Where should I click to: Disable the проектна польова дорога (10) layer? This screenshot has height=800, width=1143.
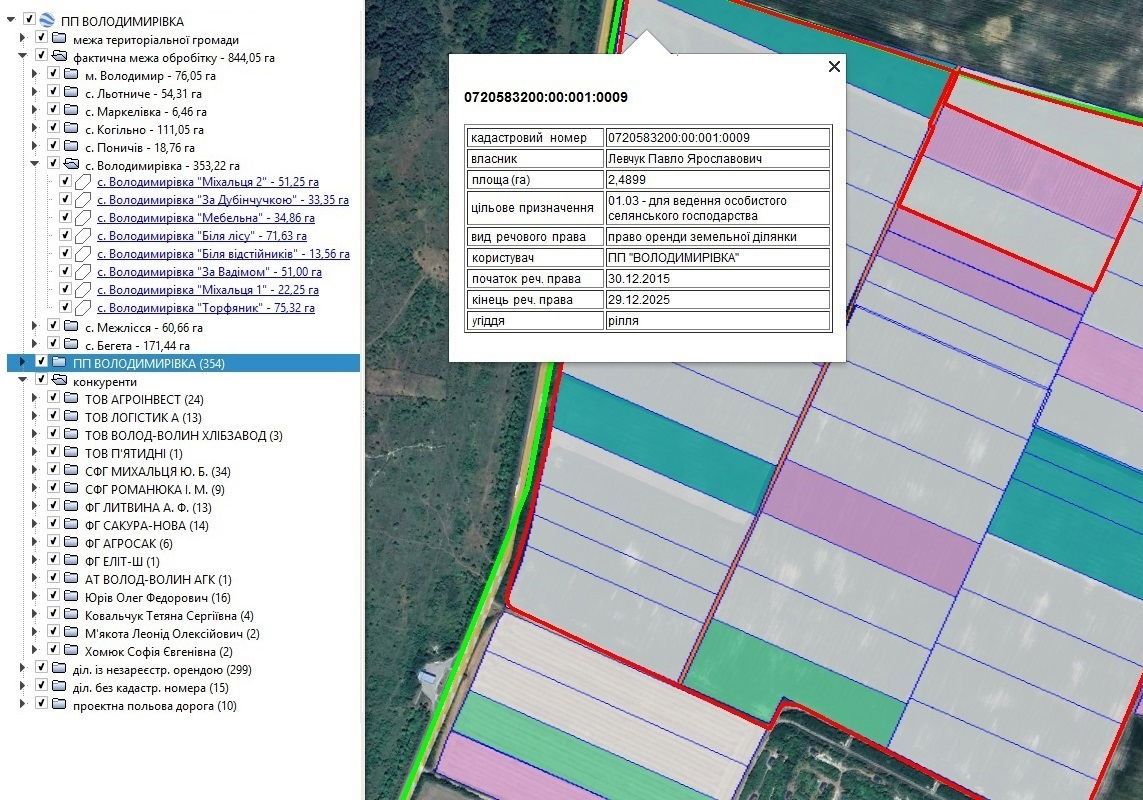tap(41, 705)
